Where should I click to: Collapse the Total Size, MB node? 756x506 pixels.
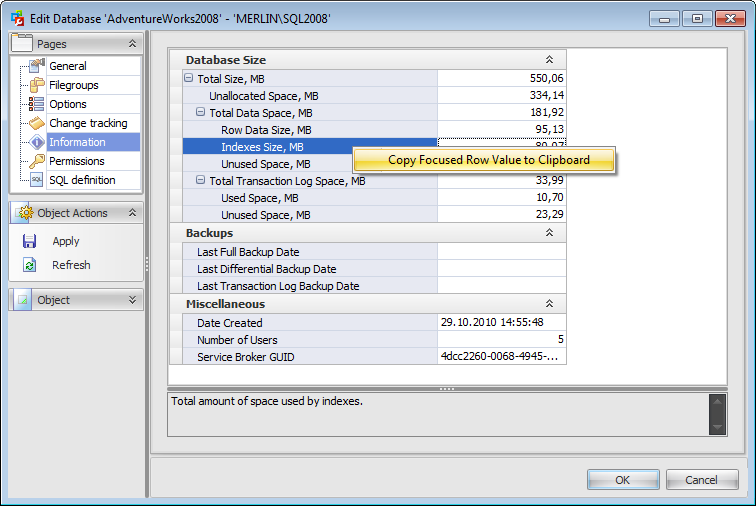pos(189,79)
